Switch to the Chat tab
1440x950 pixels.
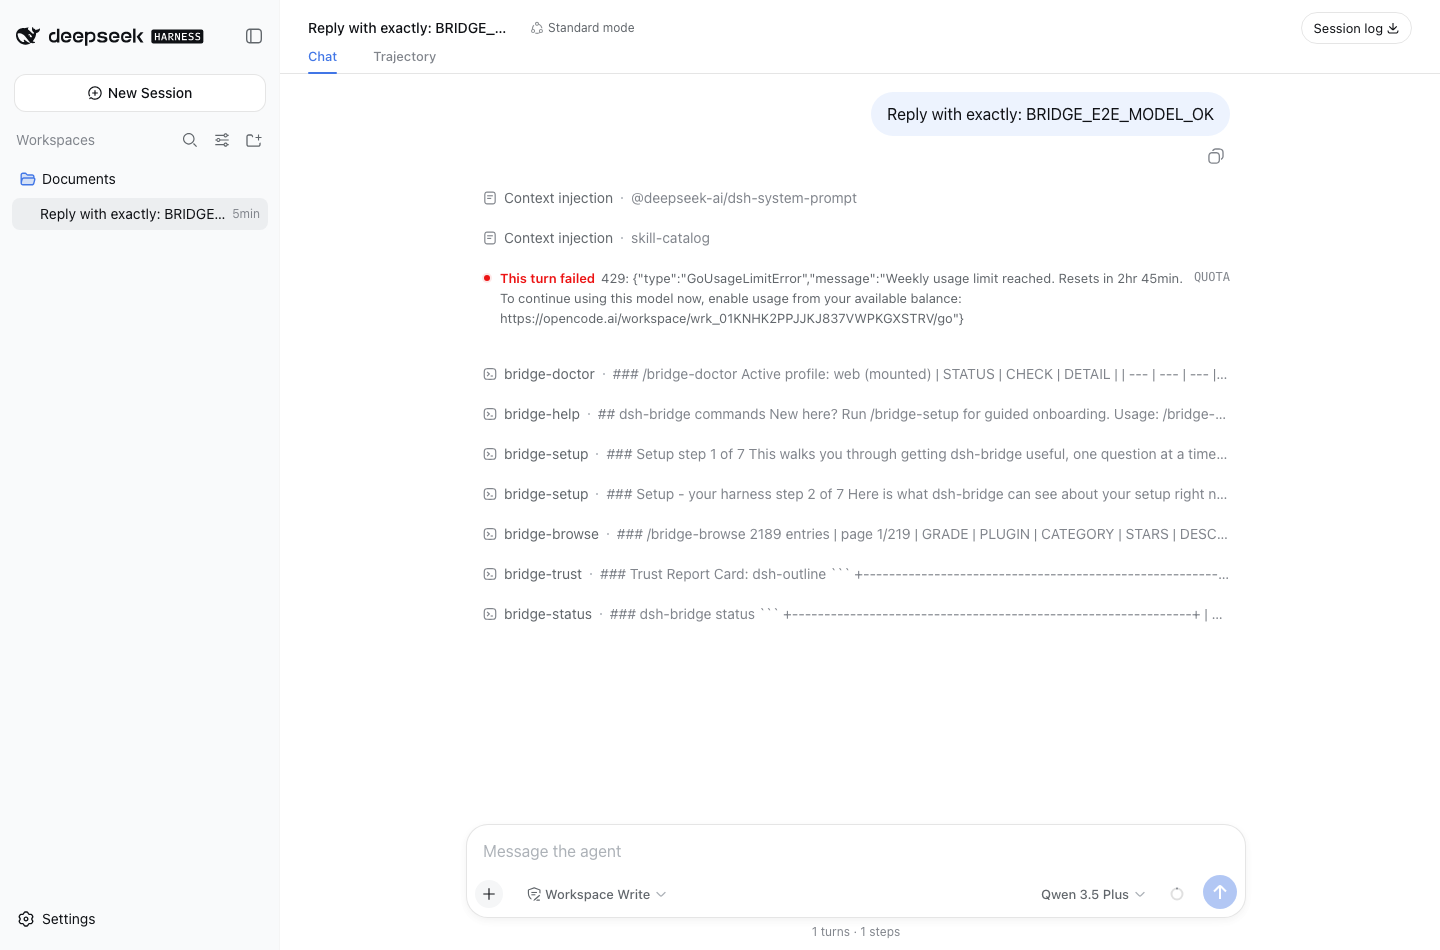[322, 57]
